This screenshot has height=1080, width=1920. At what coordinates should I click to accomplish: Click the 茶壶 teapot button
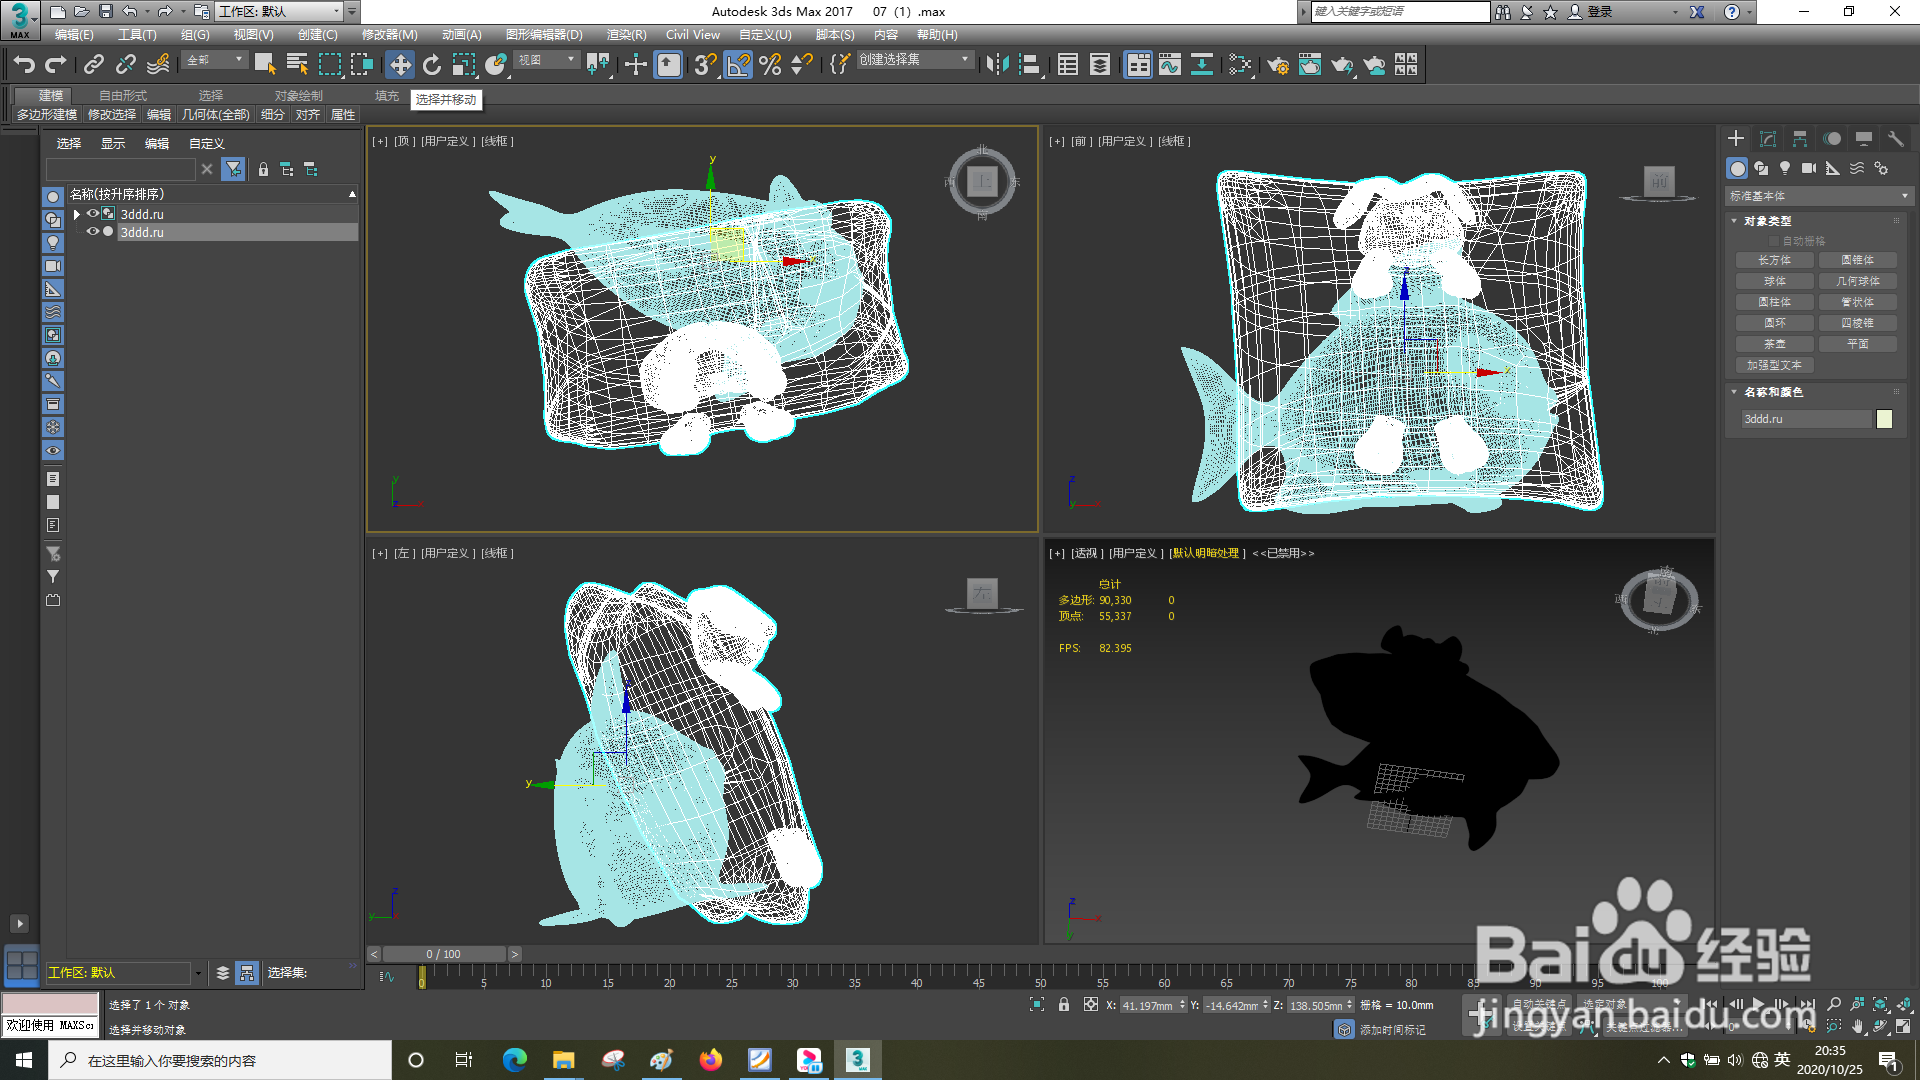1775,344
